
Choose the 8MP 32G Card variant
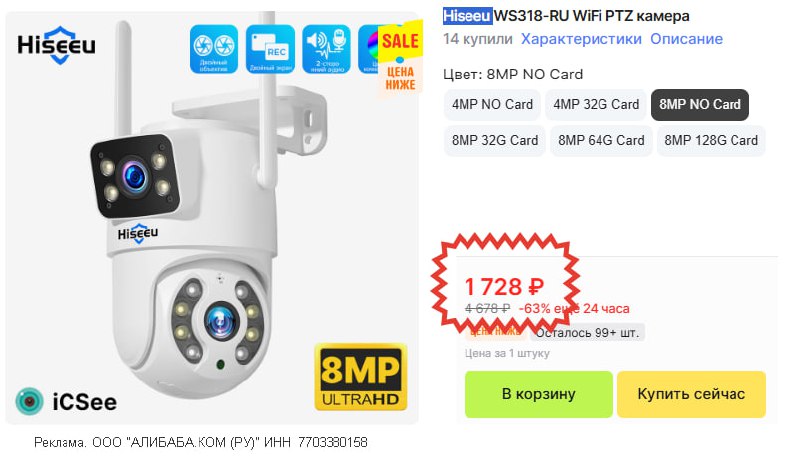pyautogui.click(x=495, y=140)
